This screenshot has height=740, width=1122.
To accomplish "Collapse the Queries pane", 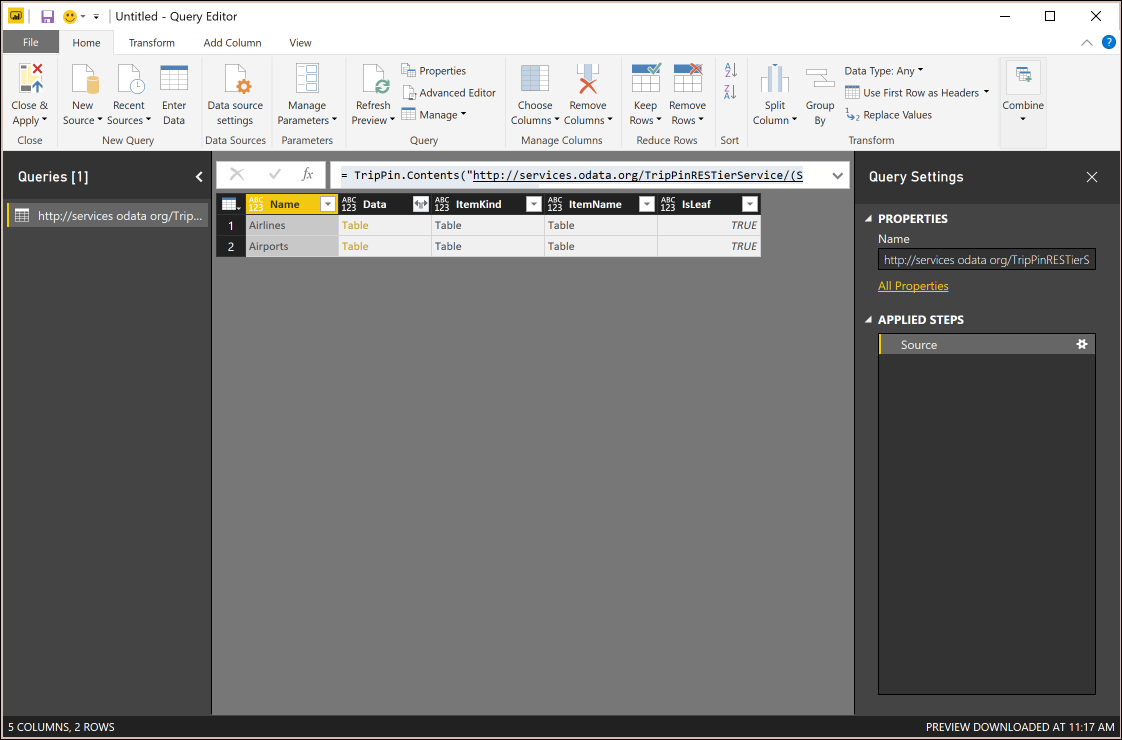I will coord(199,177).
